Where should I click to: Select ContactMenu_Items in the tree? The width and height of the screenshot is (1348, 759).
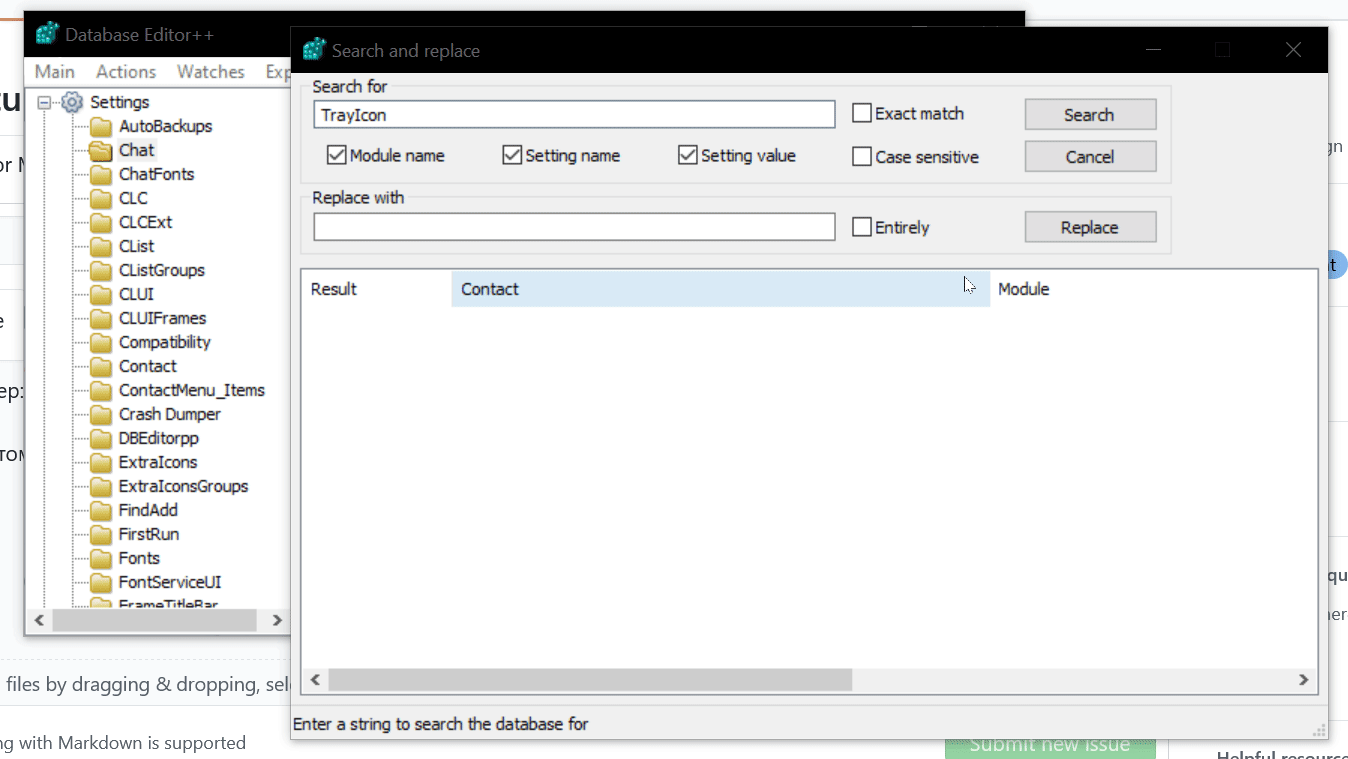click(191, 391)
